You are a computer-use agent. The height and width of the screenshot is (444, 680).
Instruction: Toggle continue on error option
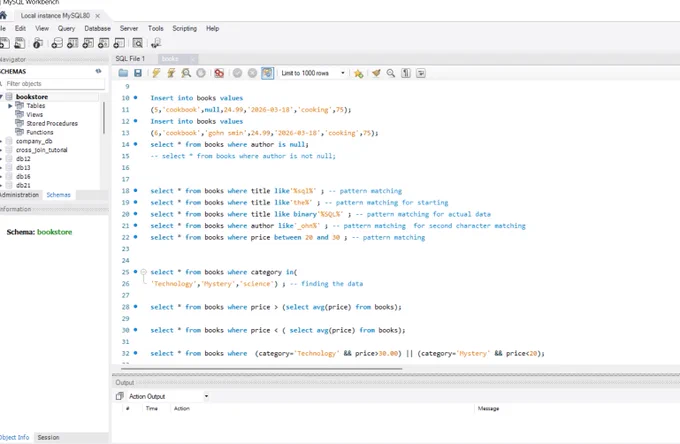click(x=219, y=73)
